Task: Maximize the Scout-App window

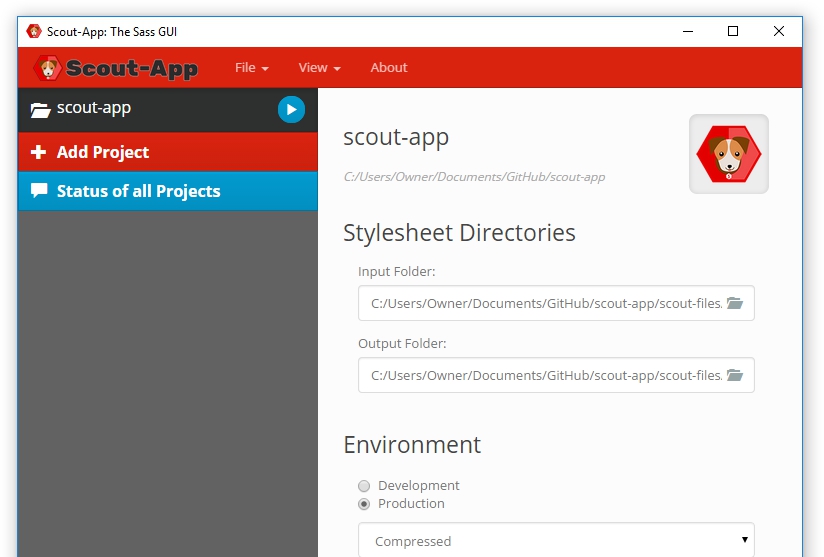Action: (x=733, y=32)
